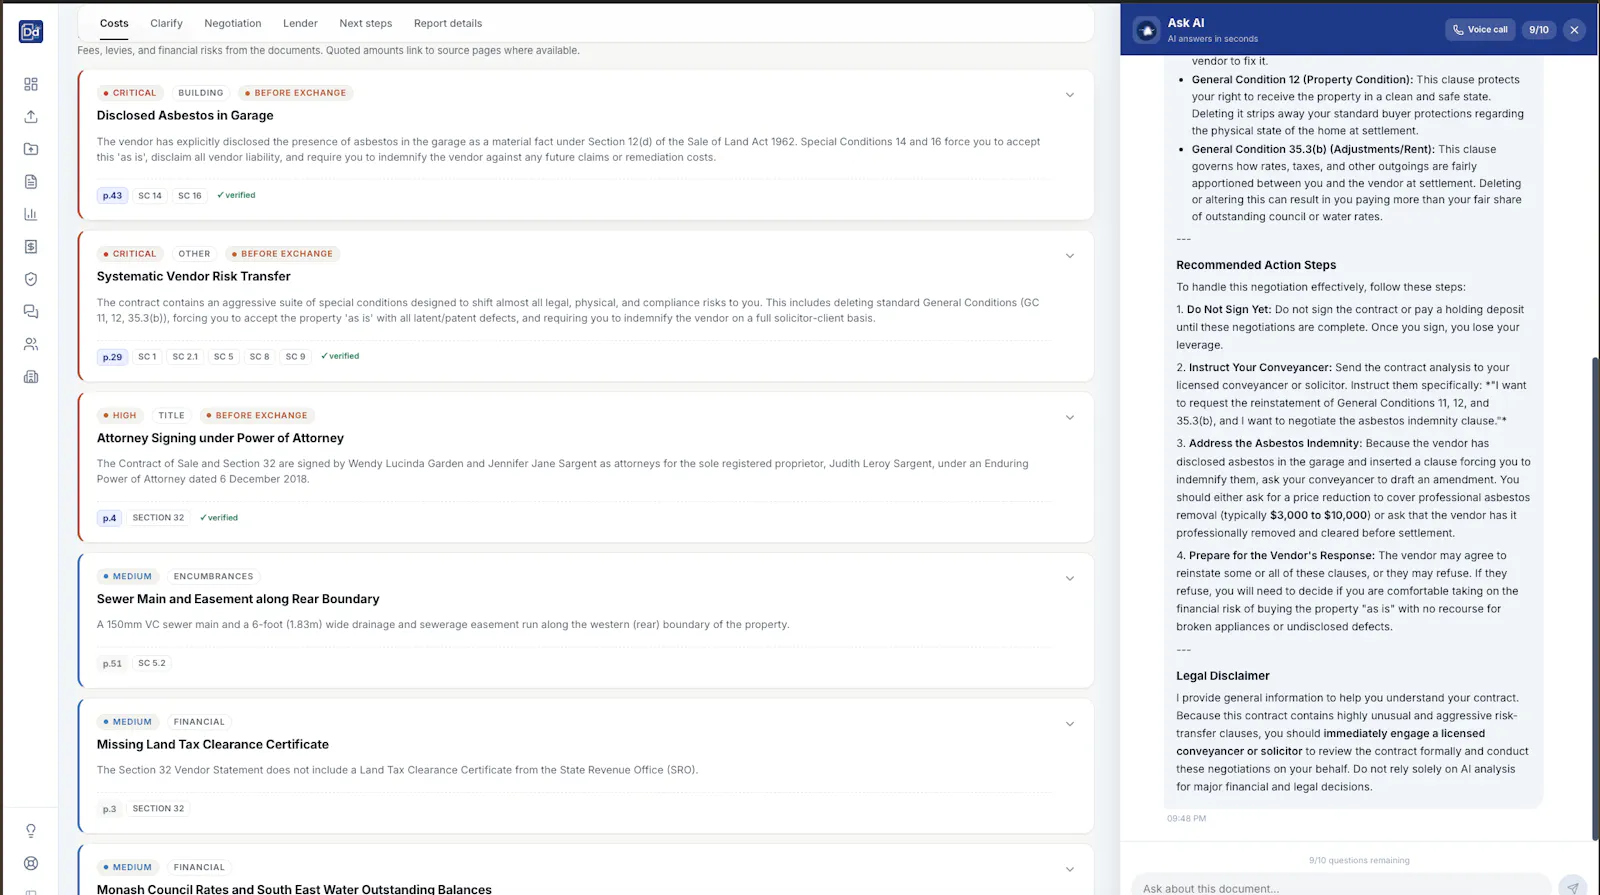
Task: Click the lightbulb tips icon
Action: pos(31,831)
